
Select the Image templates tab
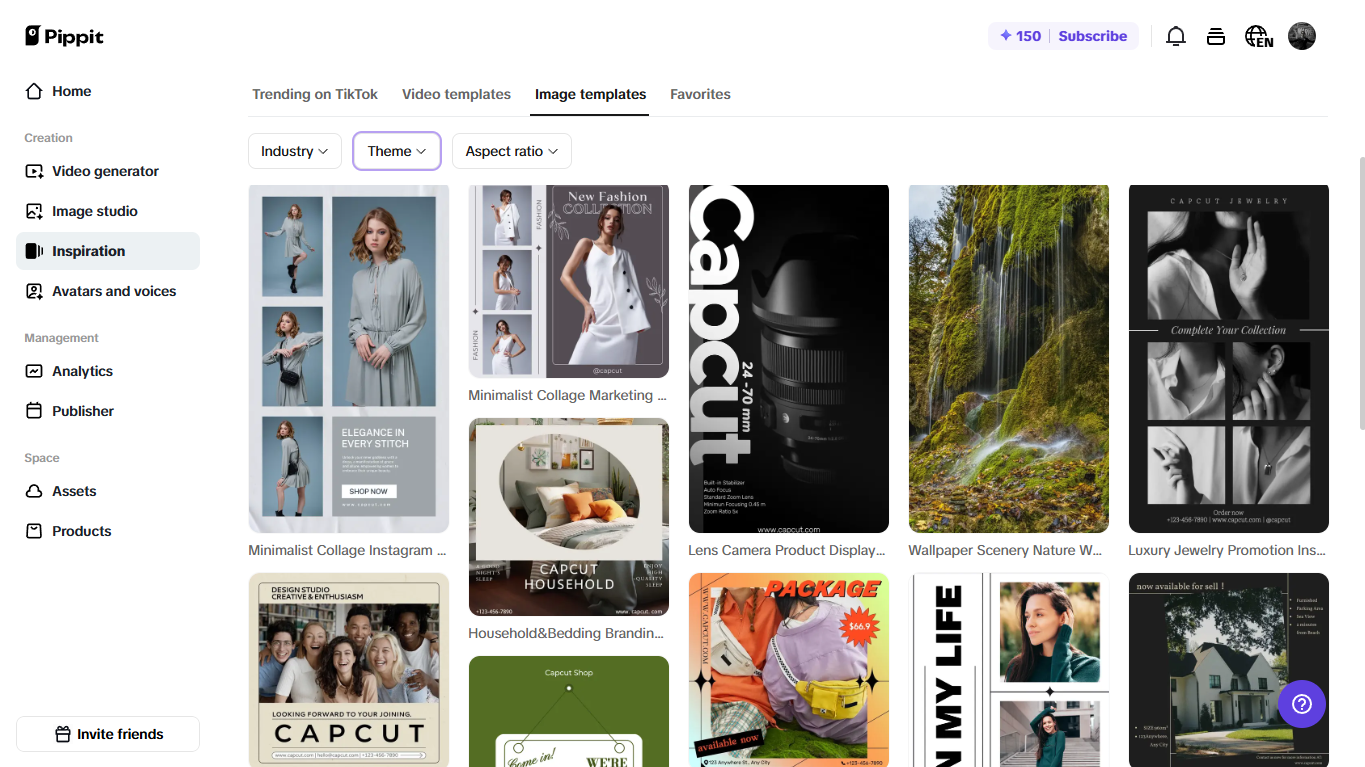(x=591, y=94)
